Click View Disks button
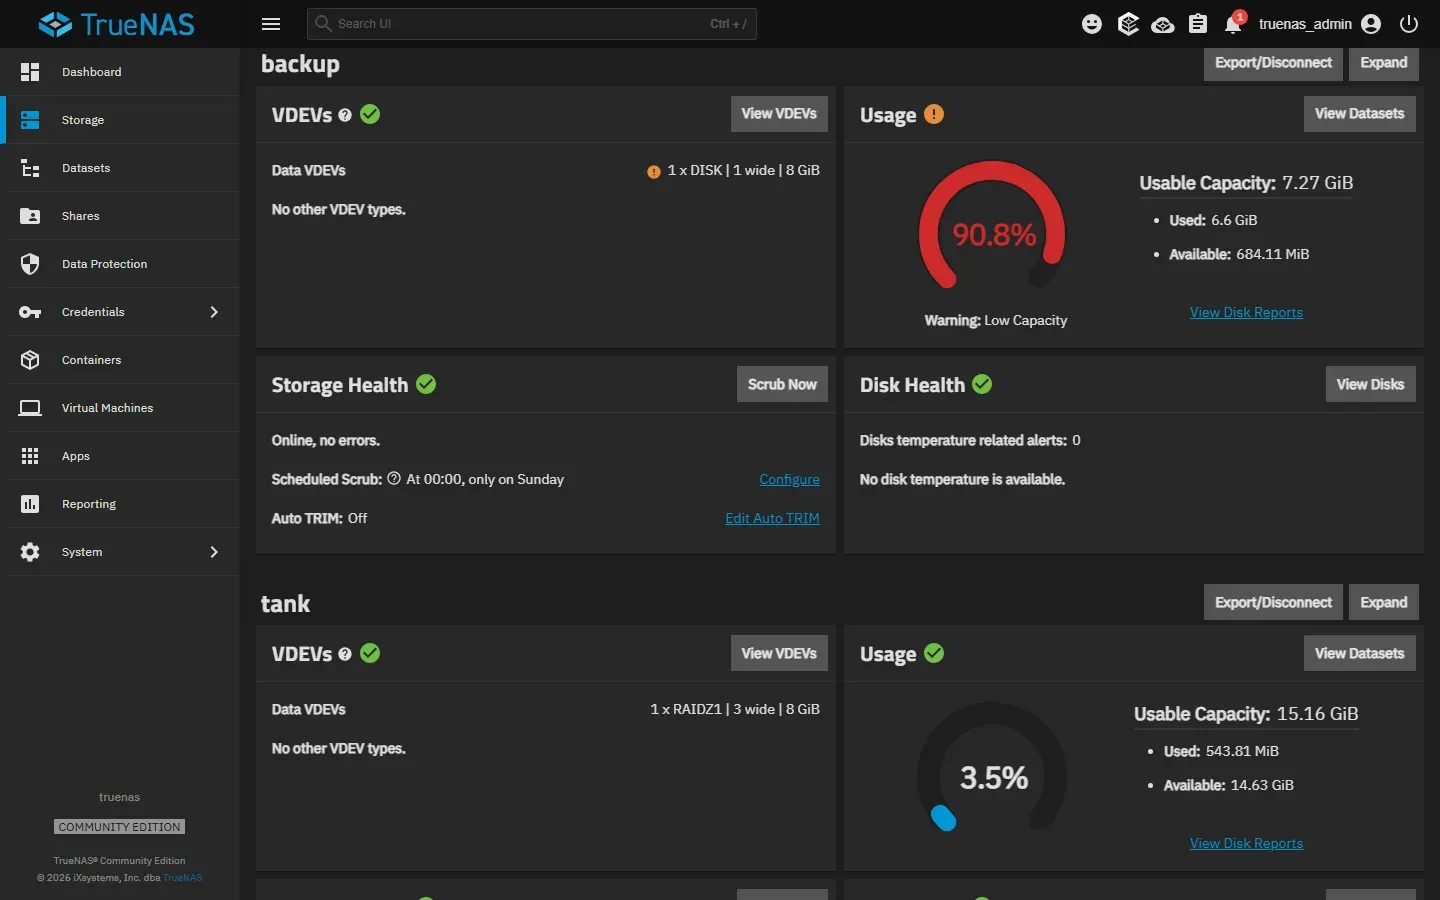The width and height of the screenshot is (1440, 900). [x=1370, y=384]
